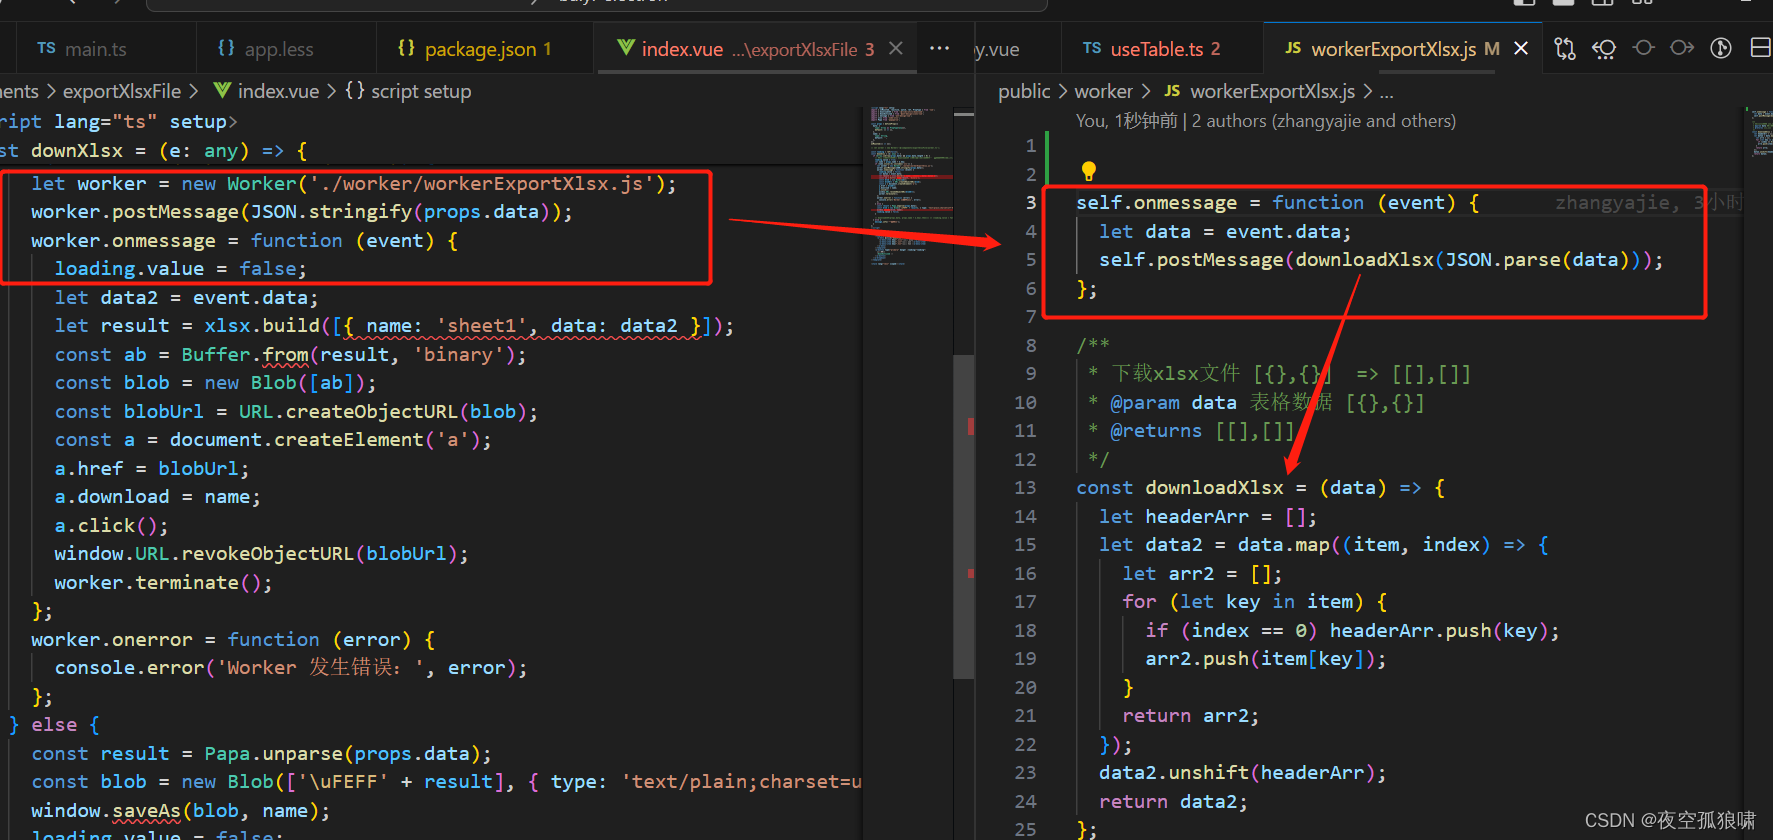The width and height of the screenshot is (1773, 840).
Task: Open the script setup breadcrumb symbol
Action: pos(421,91)
